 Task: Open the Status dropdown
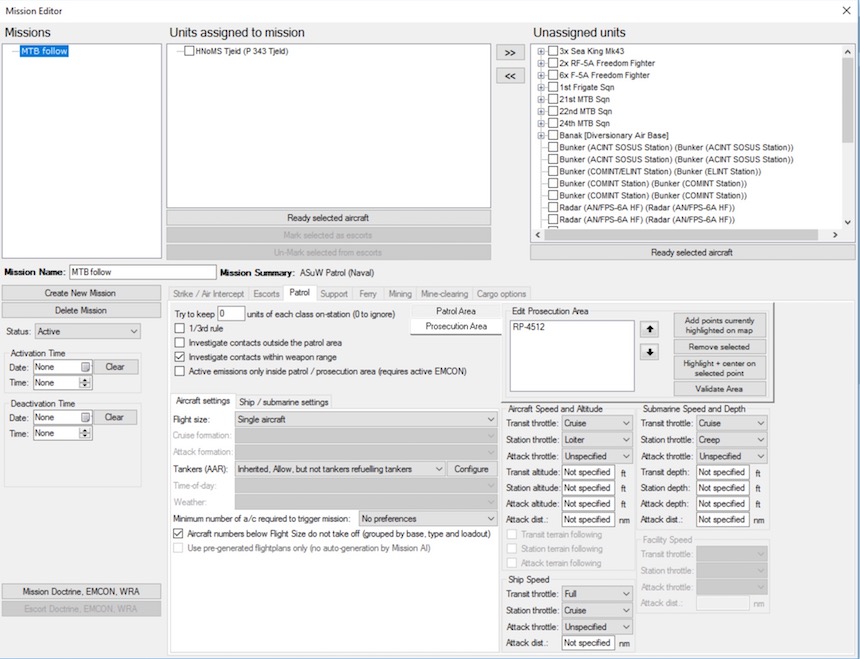point(88,332)
